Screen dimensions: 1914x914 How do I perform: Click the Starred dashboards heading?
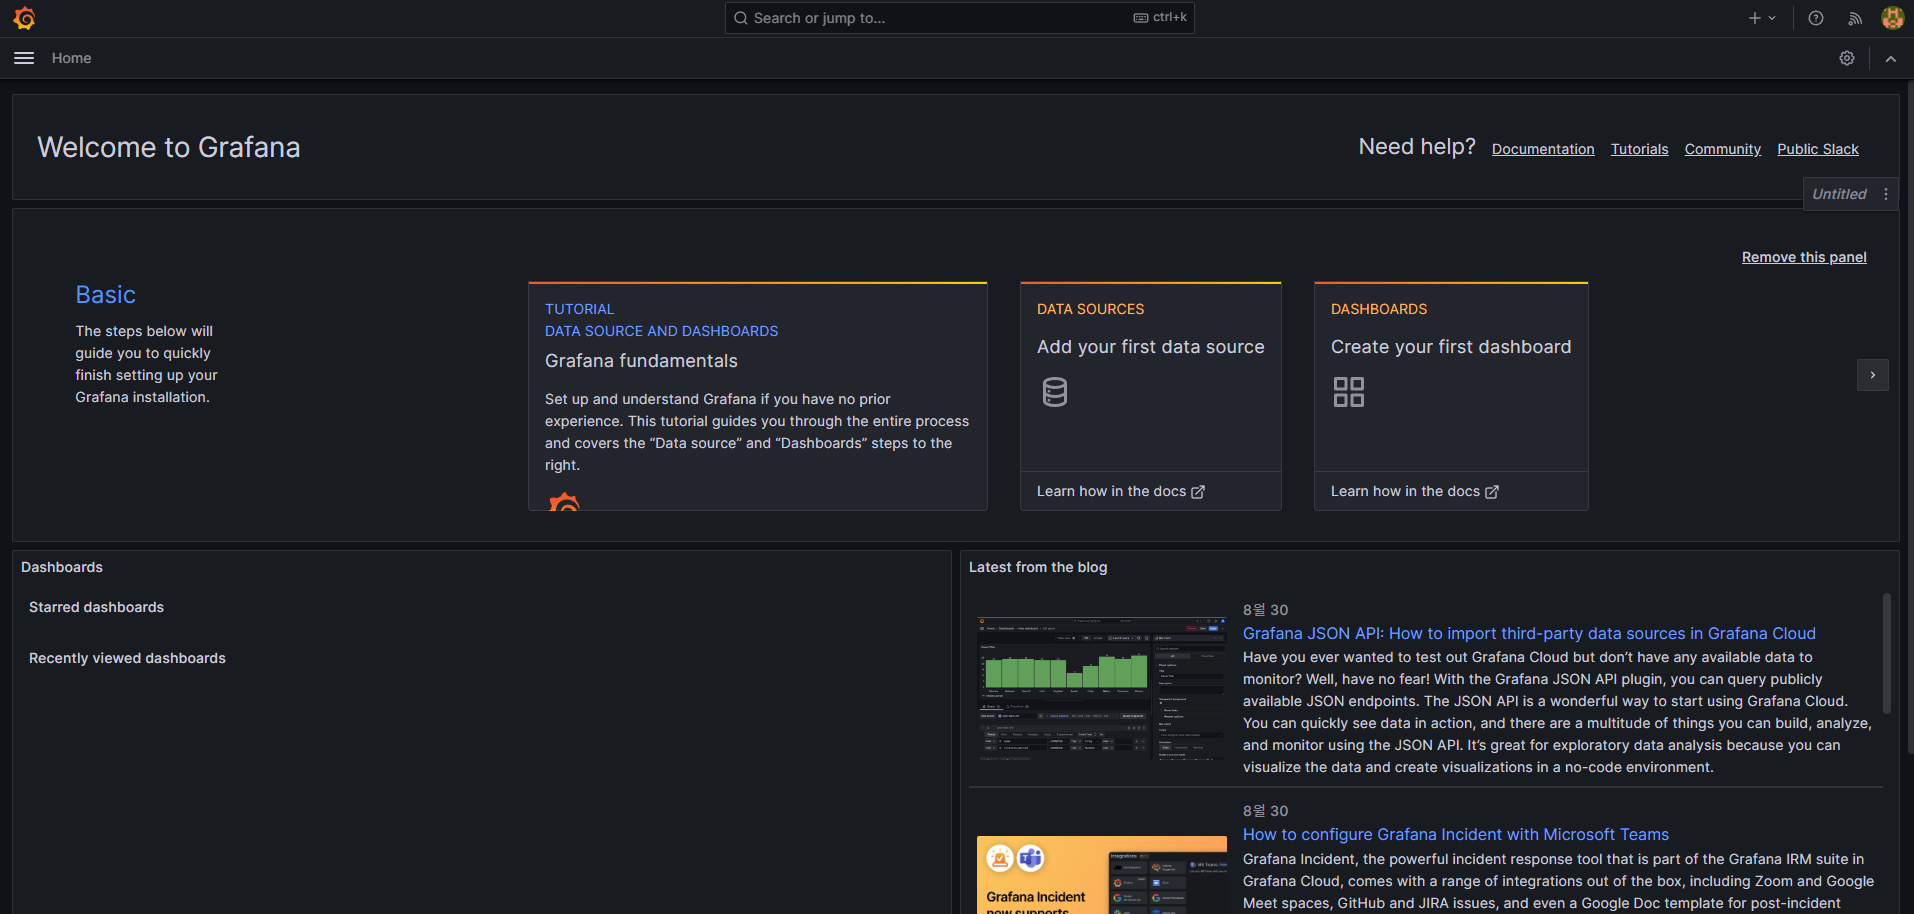coord(96,607)
